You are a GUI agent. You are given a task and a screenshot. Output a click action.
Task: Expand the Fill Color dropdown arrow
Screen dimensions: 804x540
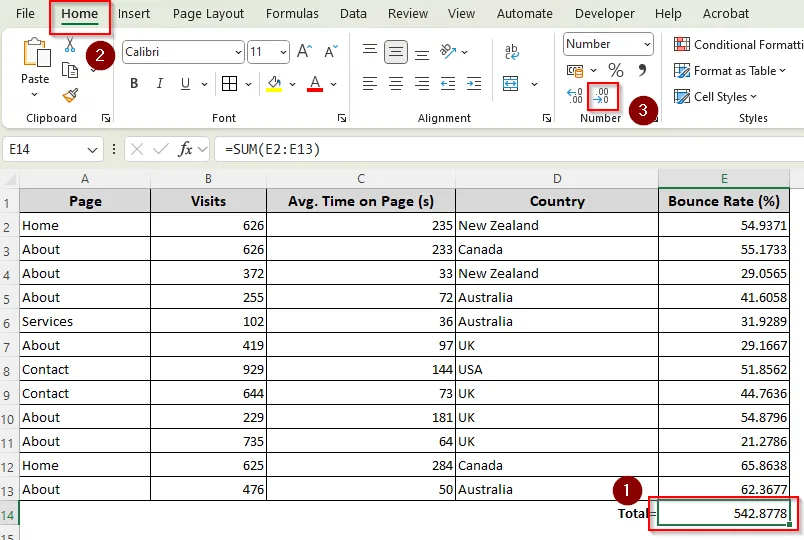click(x=292, y=84)
